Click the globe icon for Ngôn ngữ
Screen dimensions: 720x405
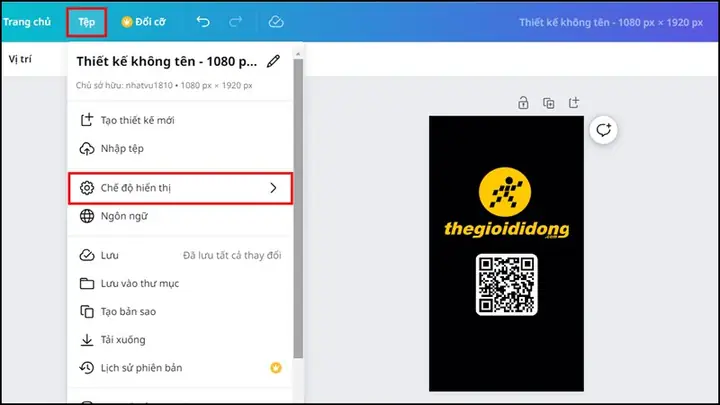click(x=87, y=216)
